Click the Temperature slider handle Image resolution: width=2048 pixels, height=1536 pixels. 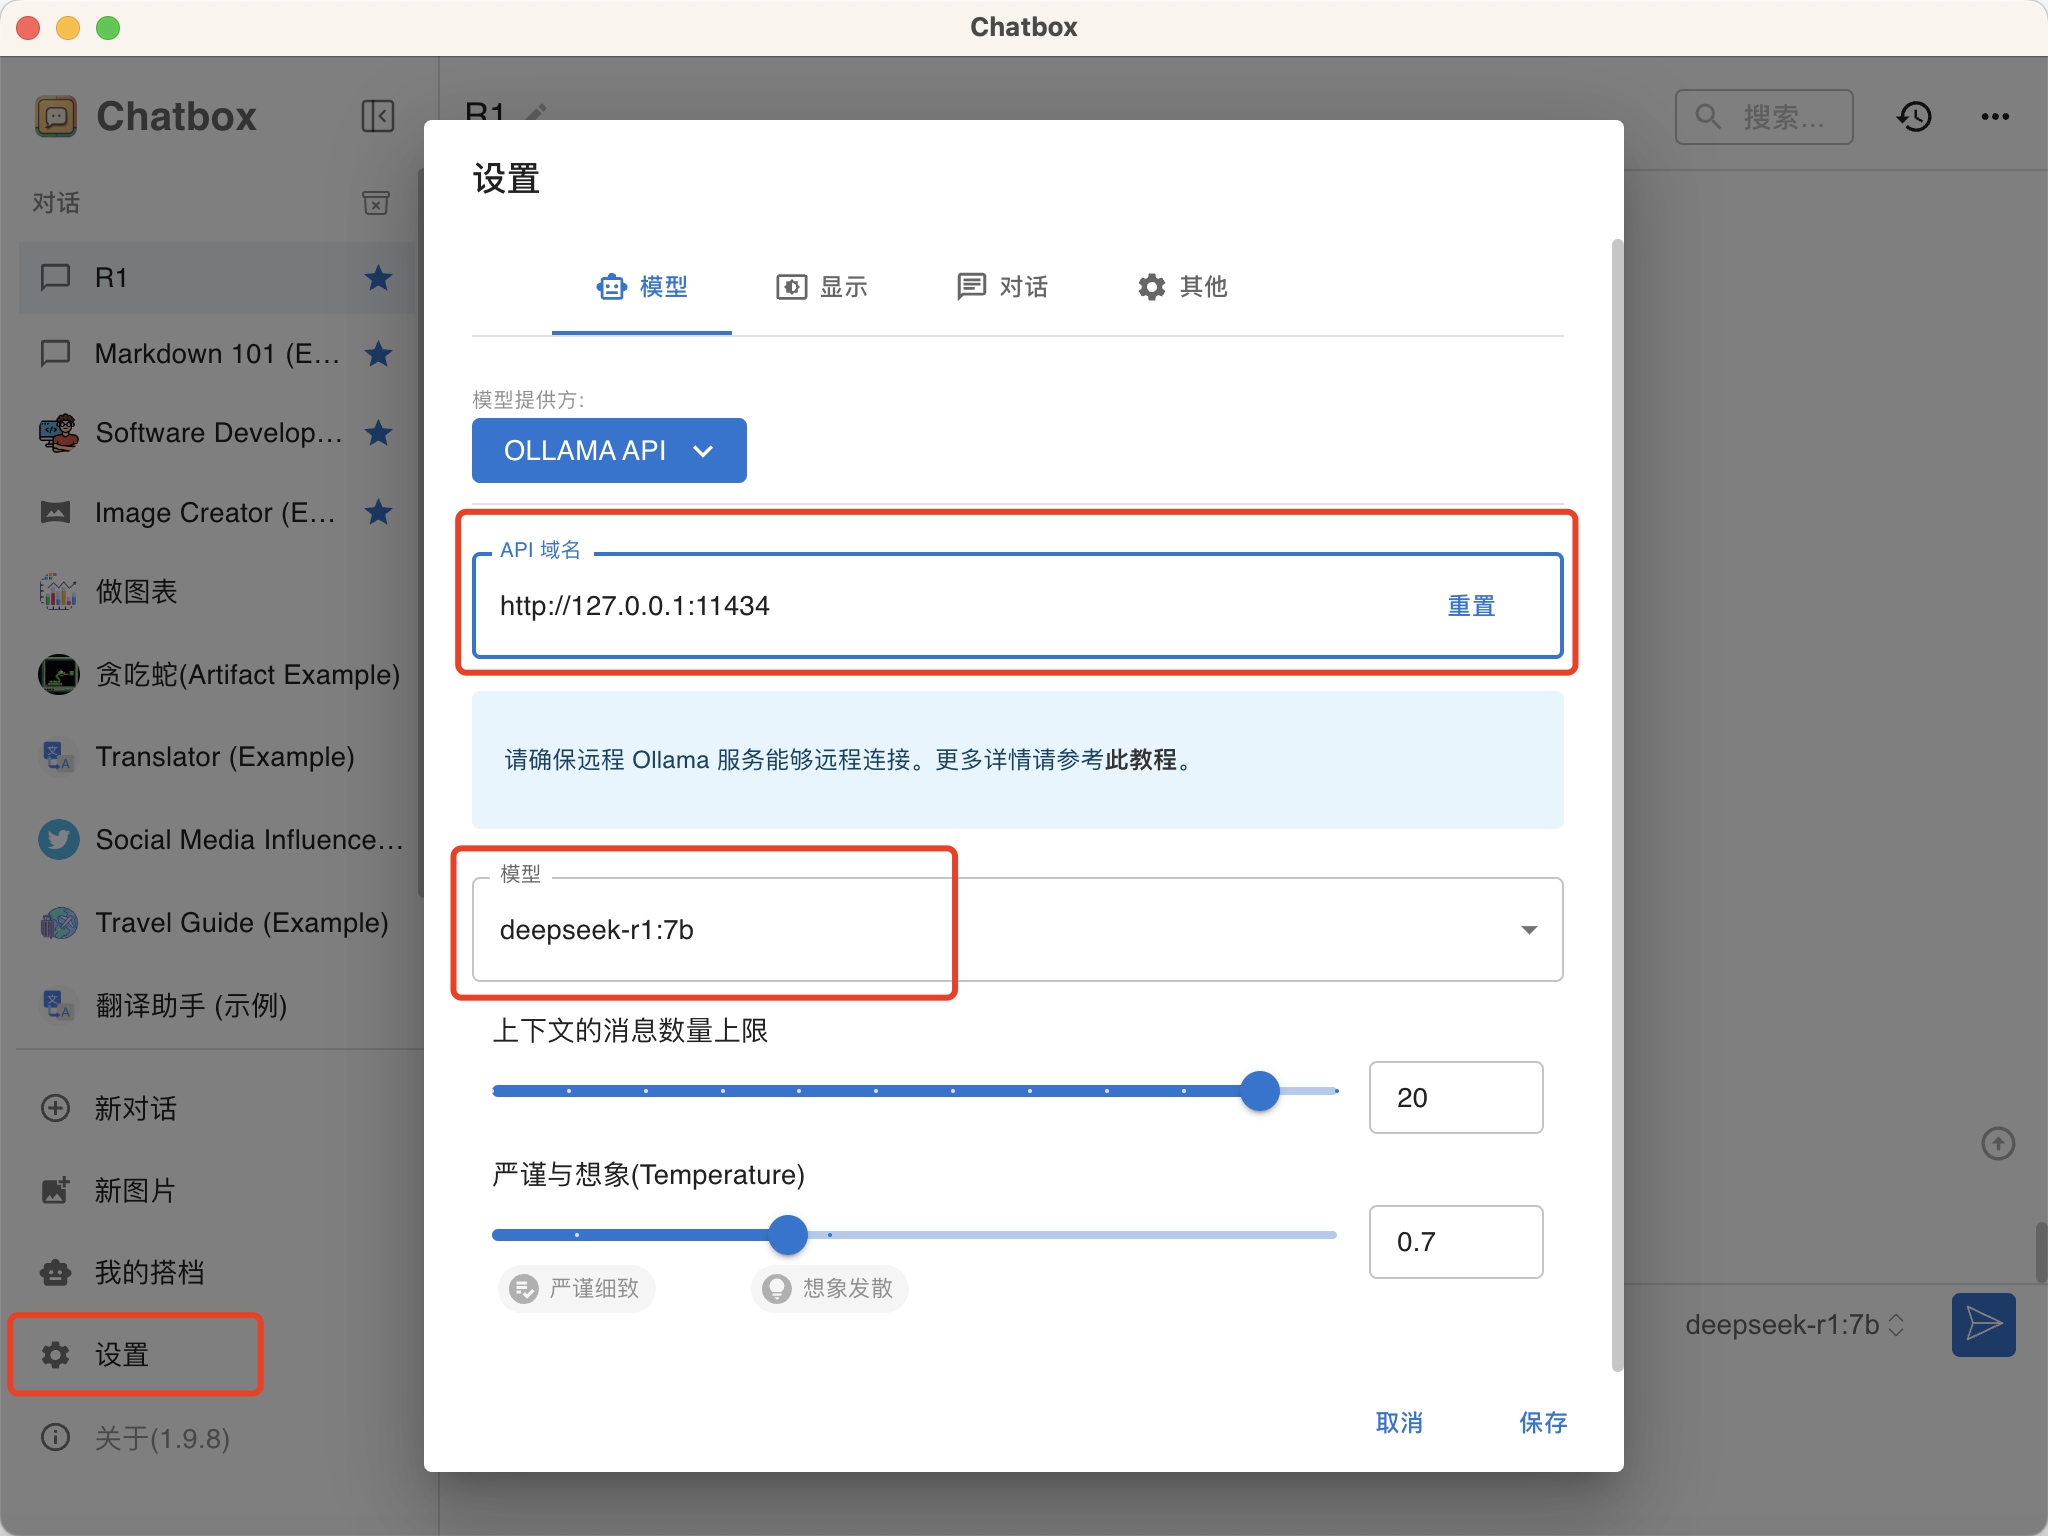coord(788,1235)
